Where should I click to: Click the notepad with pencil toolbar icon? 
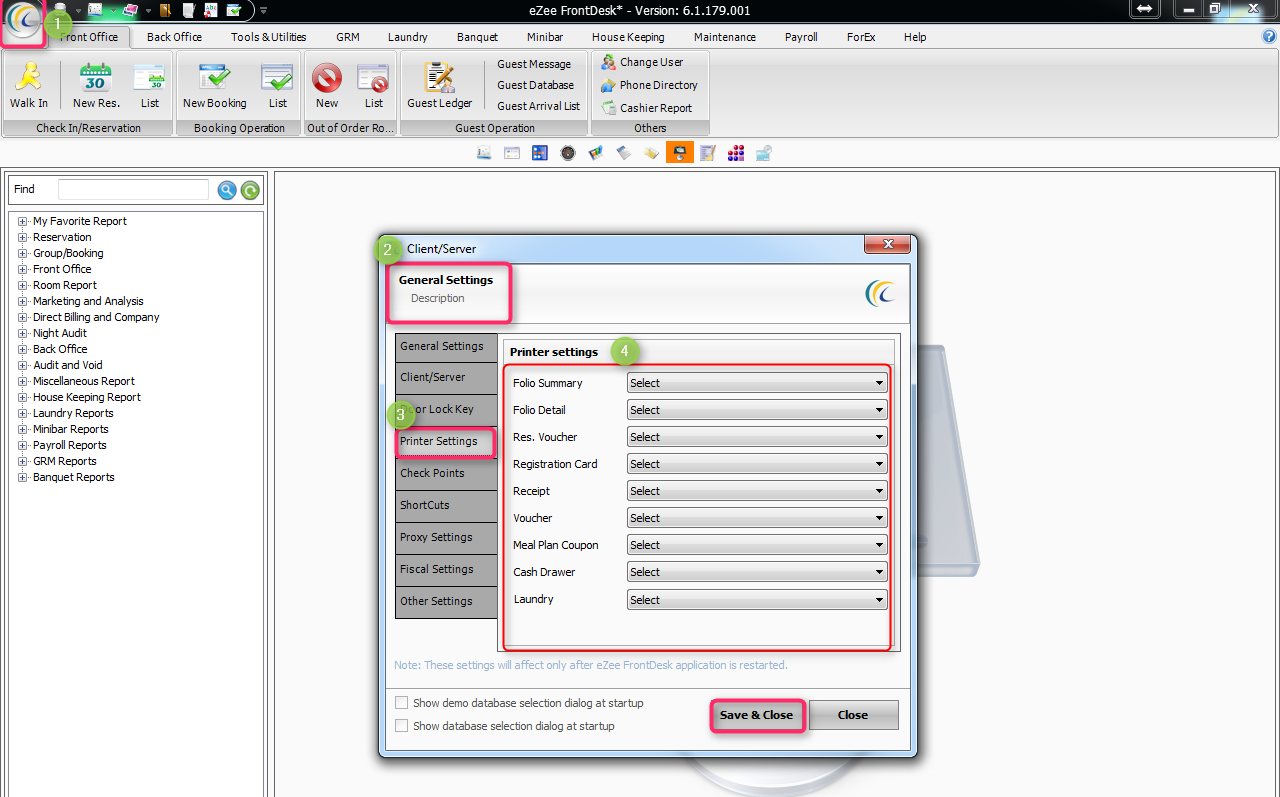click(708, 153)
